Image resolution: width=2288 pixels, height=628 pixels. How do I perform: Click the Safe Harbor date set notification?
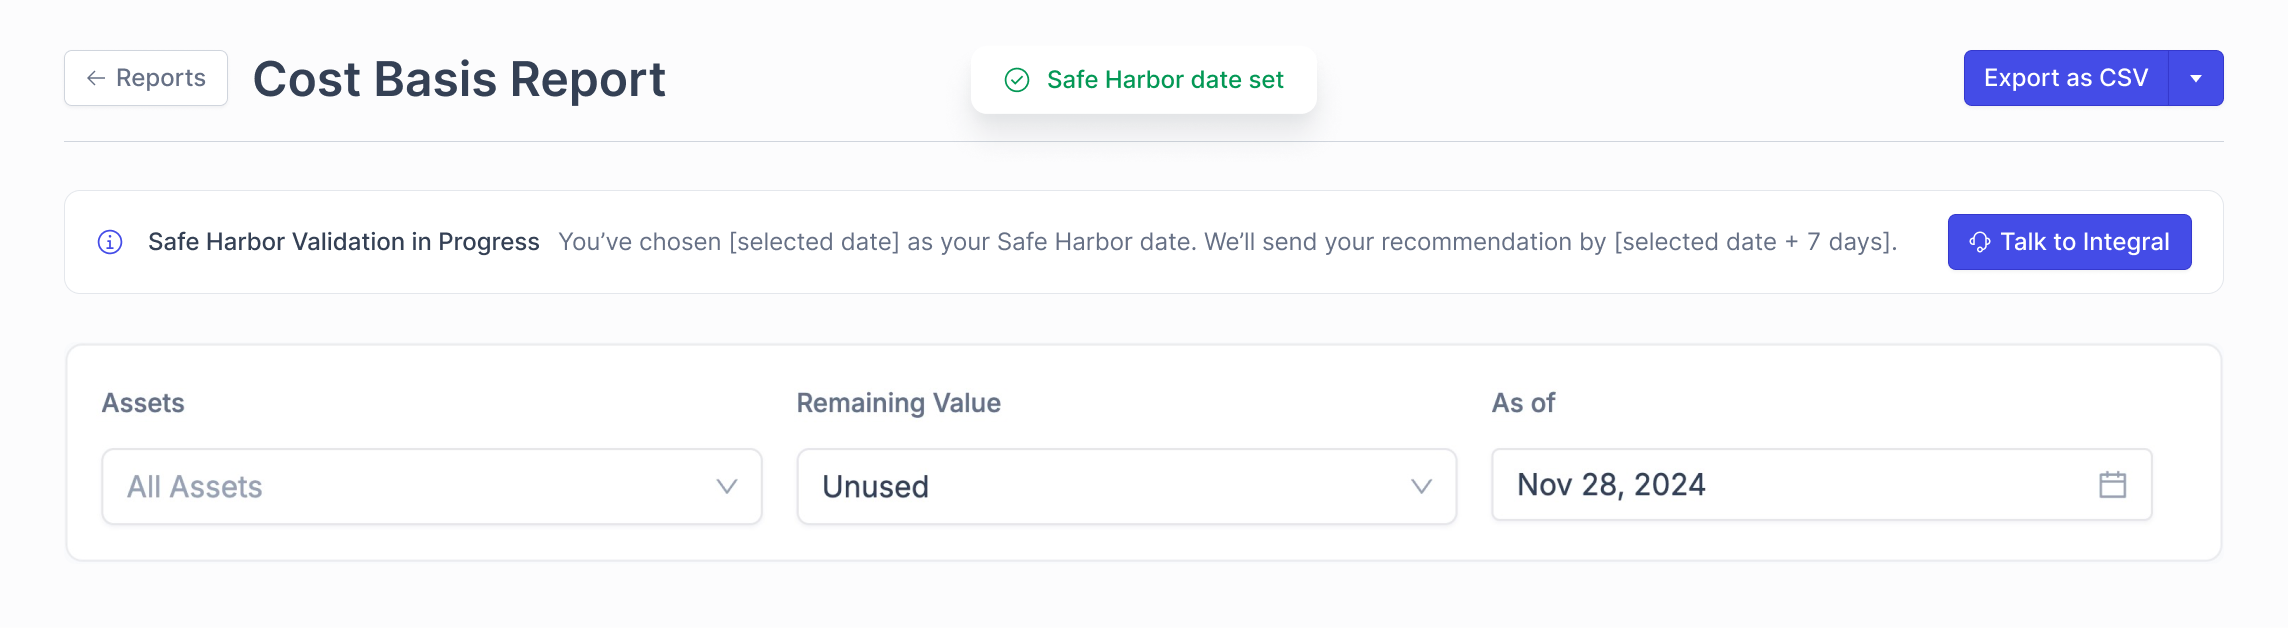(1164, 80)
